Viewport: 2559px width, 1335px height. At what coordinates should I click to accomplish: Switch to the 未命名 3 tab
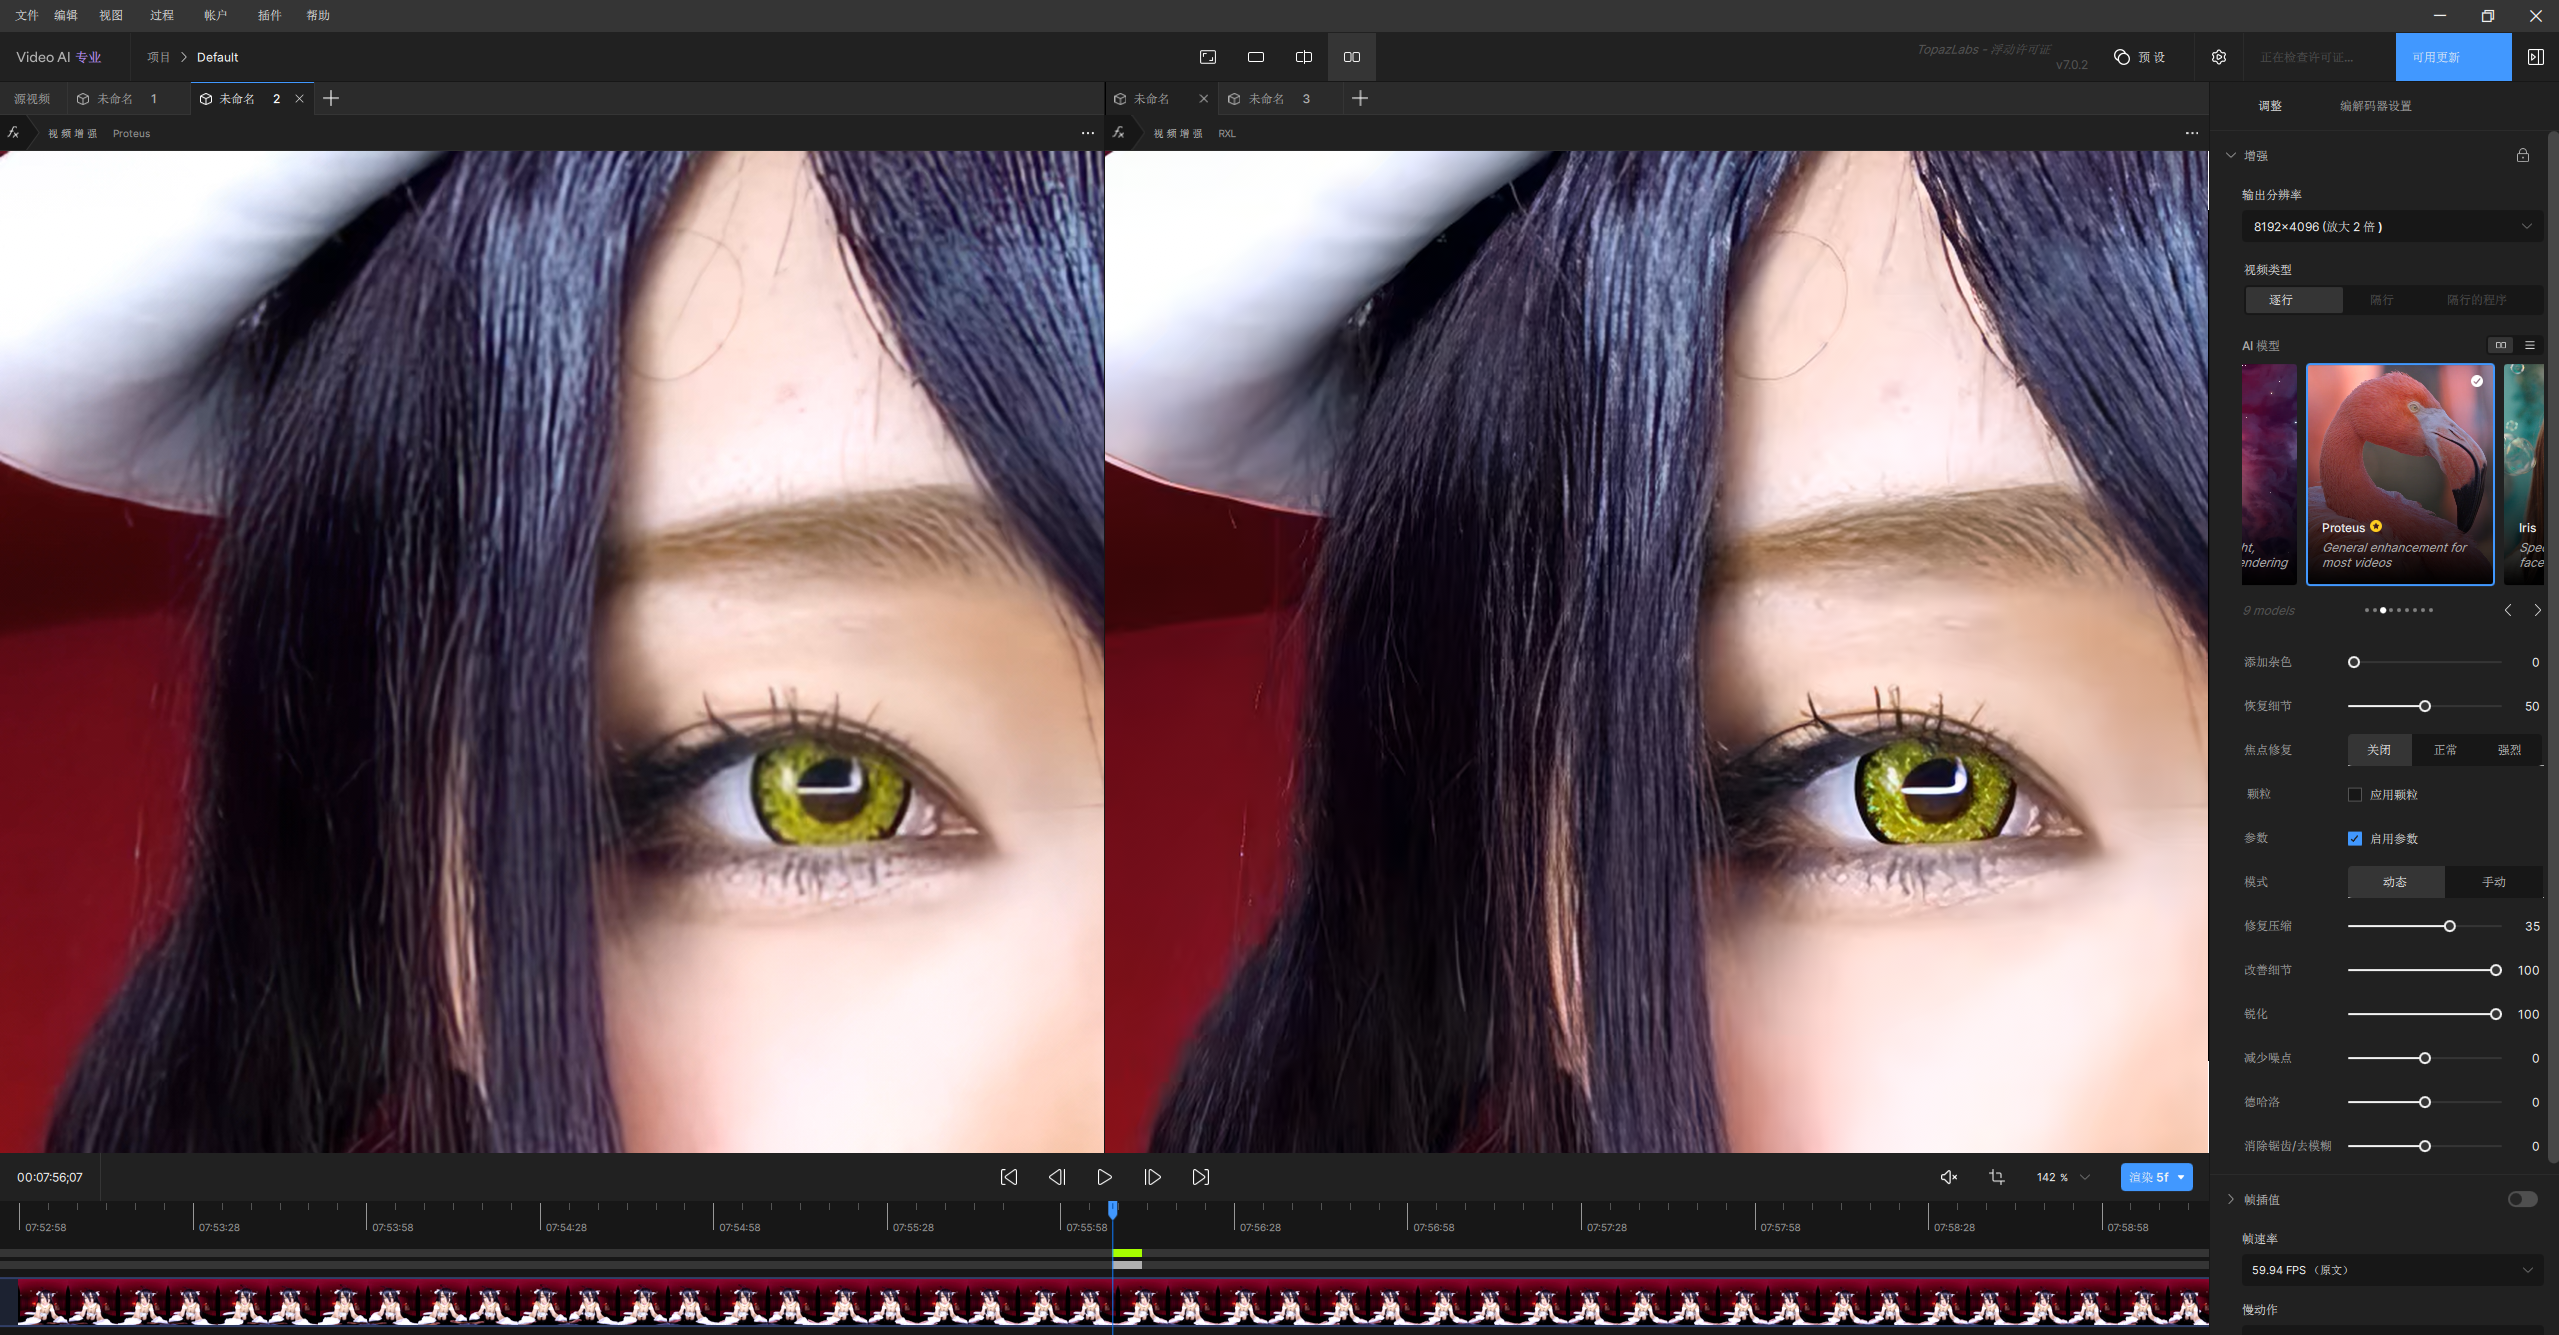[x=1280, y=99]
